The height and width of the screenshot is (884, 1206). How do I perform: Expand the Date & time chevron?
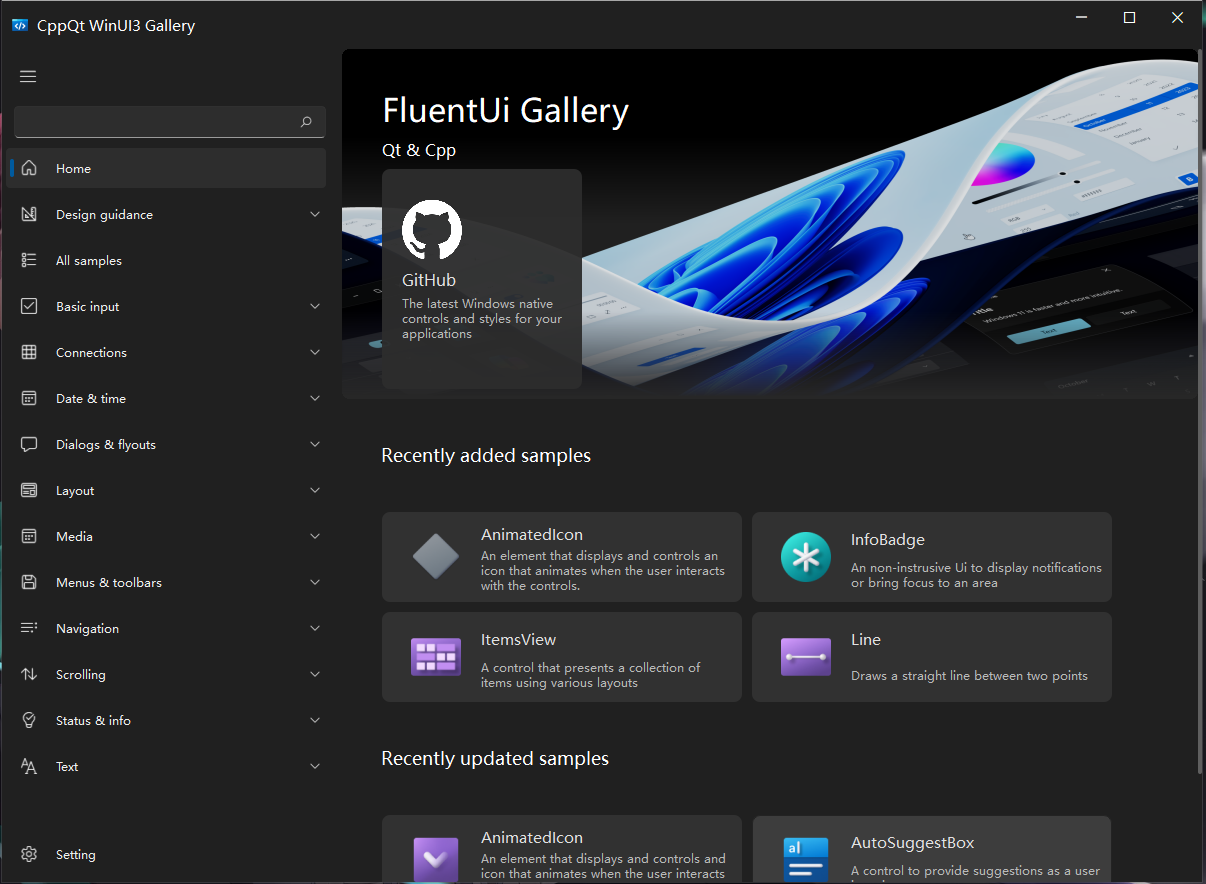[x=315, y=398]
